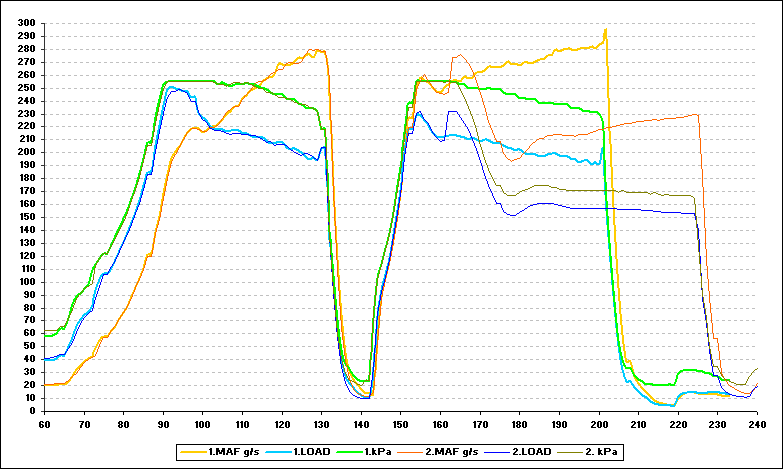The width and height of the screenshot is (783, 469).
Task: Click the 250 label on the y-axis
Action: (x=26, y=88)
